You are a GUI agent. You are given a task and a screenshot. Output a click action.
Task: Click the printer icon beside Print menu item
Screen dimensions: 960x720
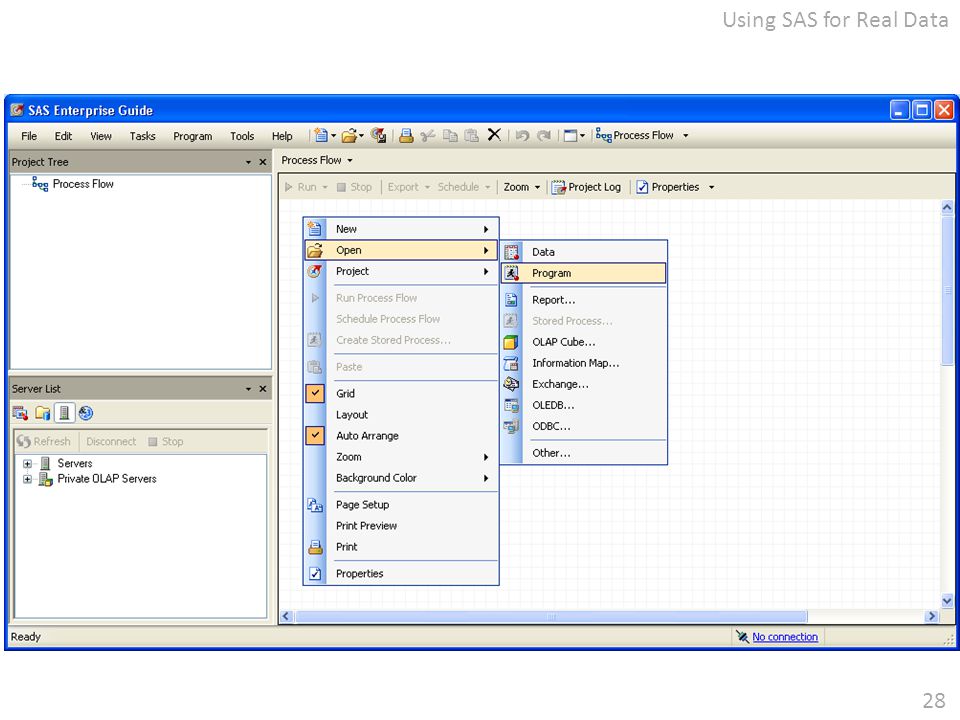315,547
